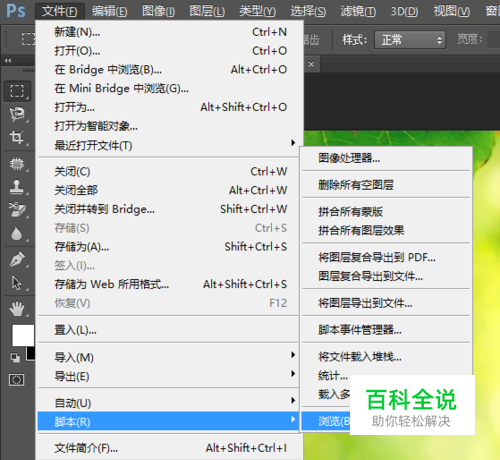Choose 将图层复合导出到 PDF...
The width and height of the screenshot is (500, 460).
[x=386, y=257]
